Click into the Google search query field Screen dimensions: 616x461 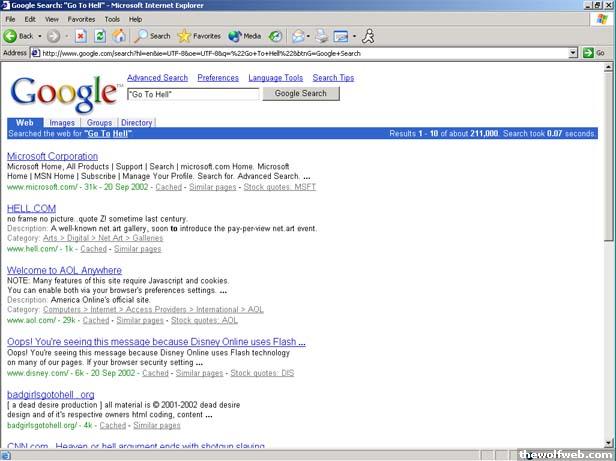193,94
